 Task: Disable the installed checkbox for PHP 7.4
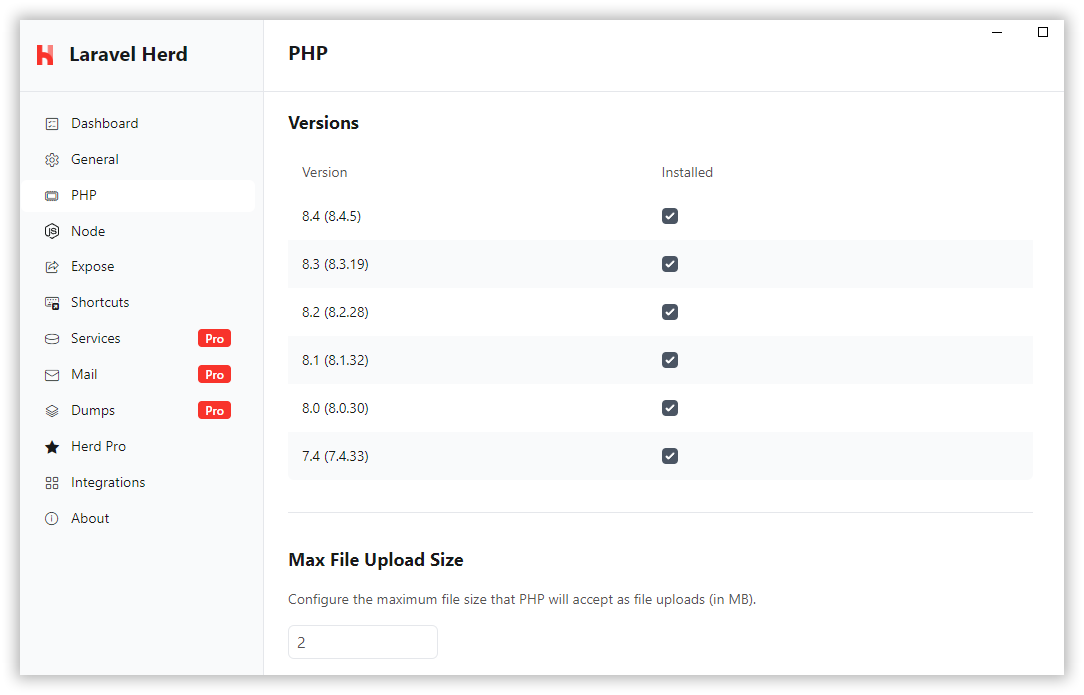[x=669, y=455]
